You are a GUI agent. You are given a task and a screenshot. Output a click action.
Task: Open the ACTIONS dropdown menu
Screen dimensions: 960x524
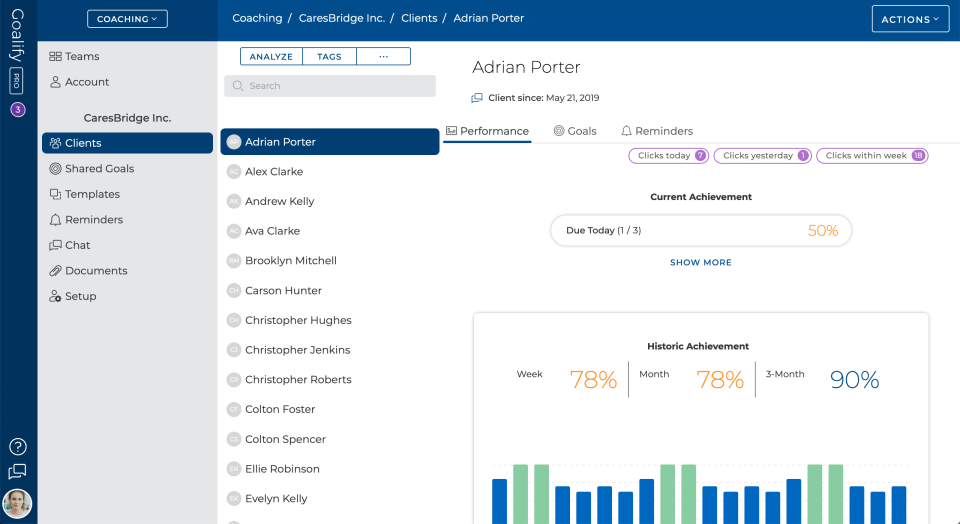coord(910,19)
